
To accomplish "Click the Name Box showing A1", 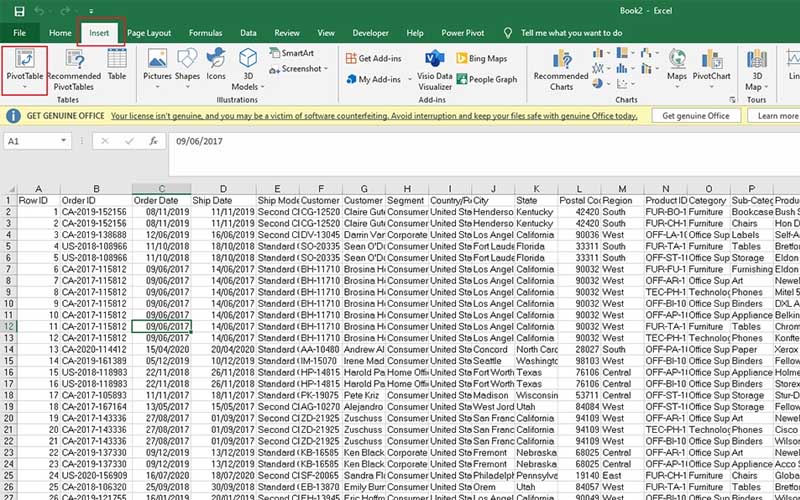I will 31,141.
